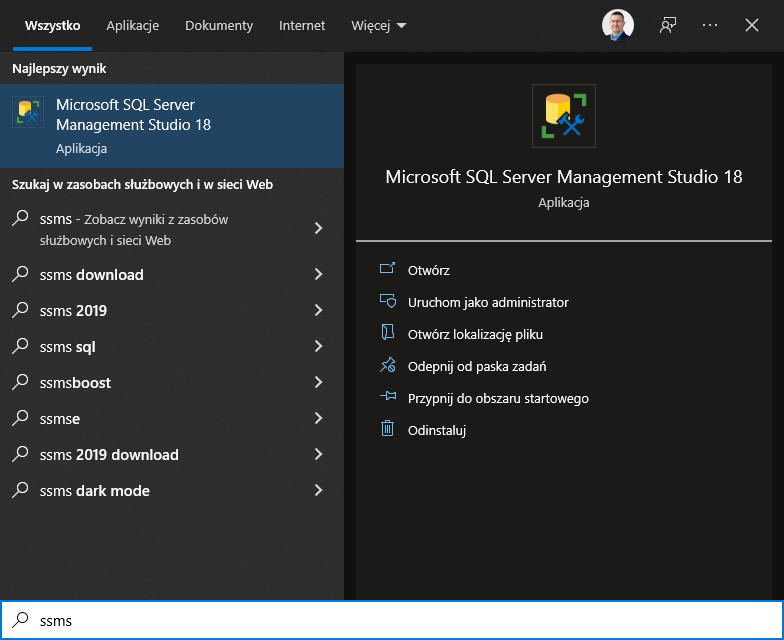Click Otwórz to launch the app
This screenshot has height=640, width=784.
[x=429, y=270]
